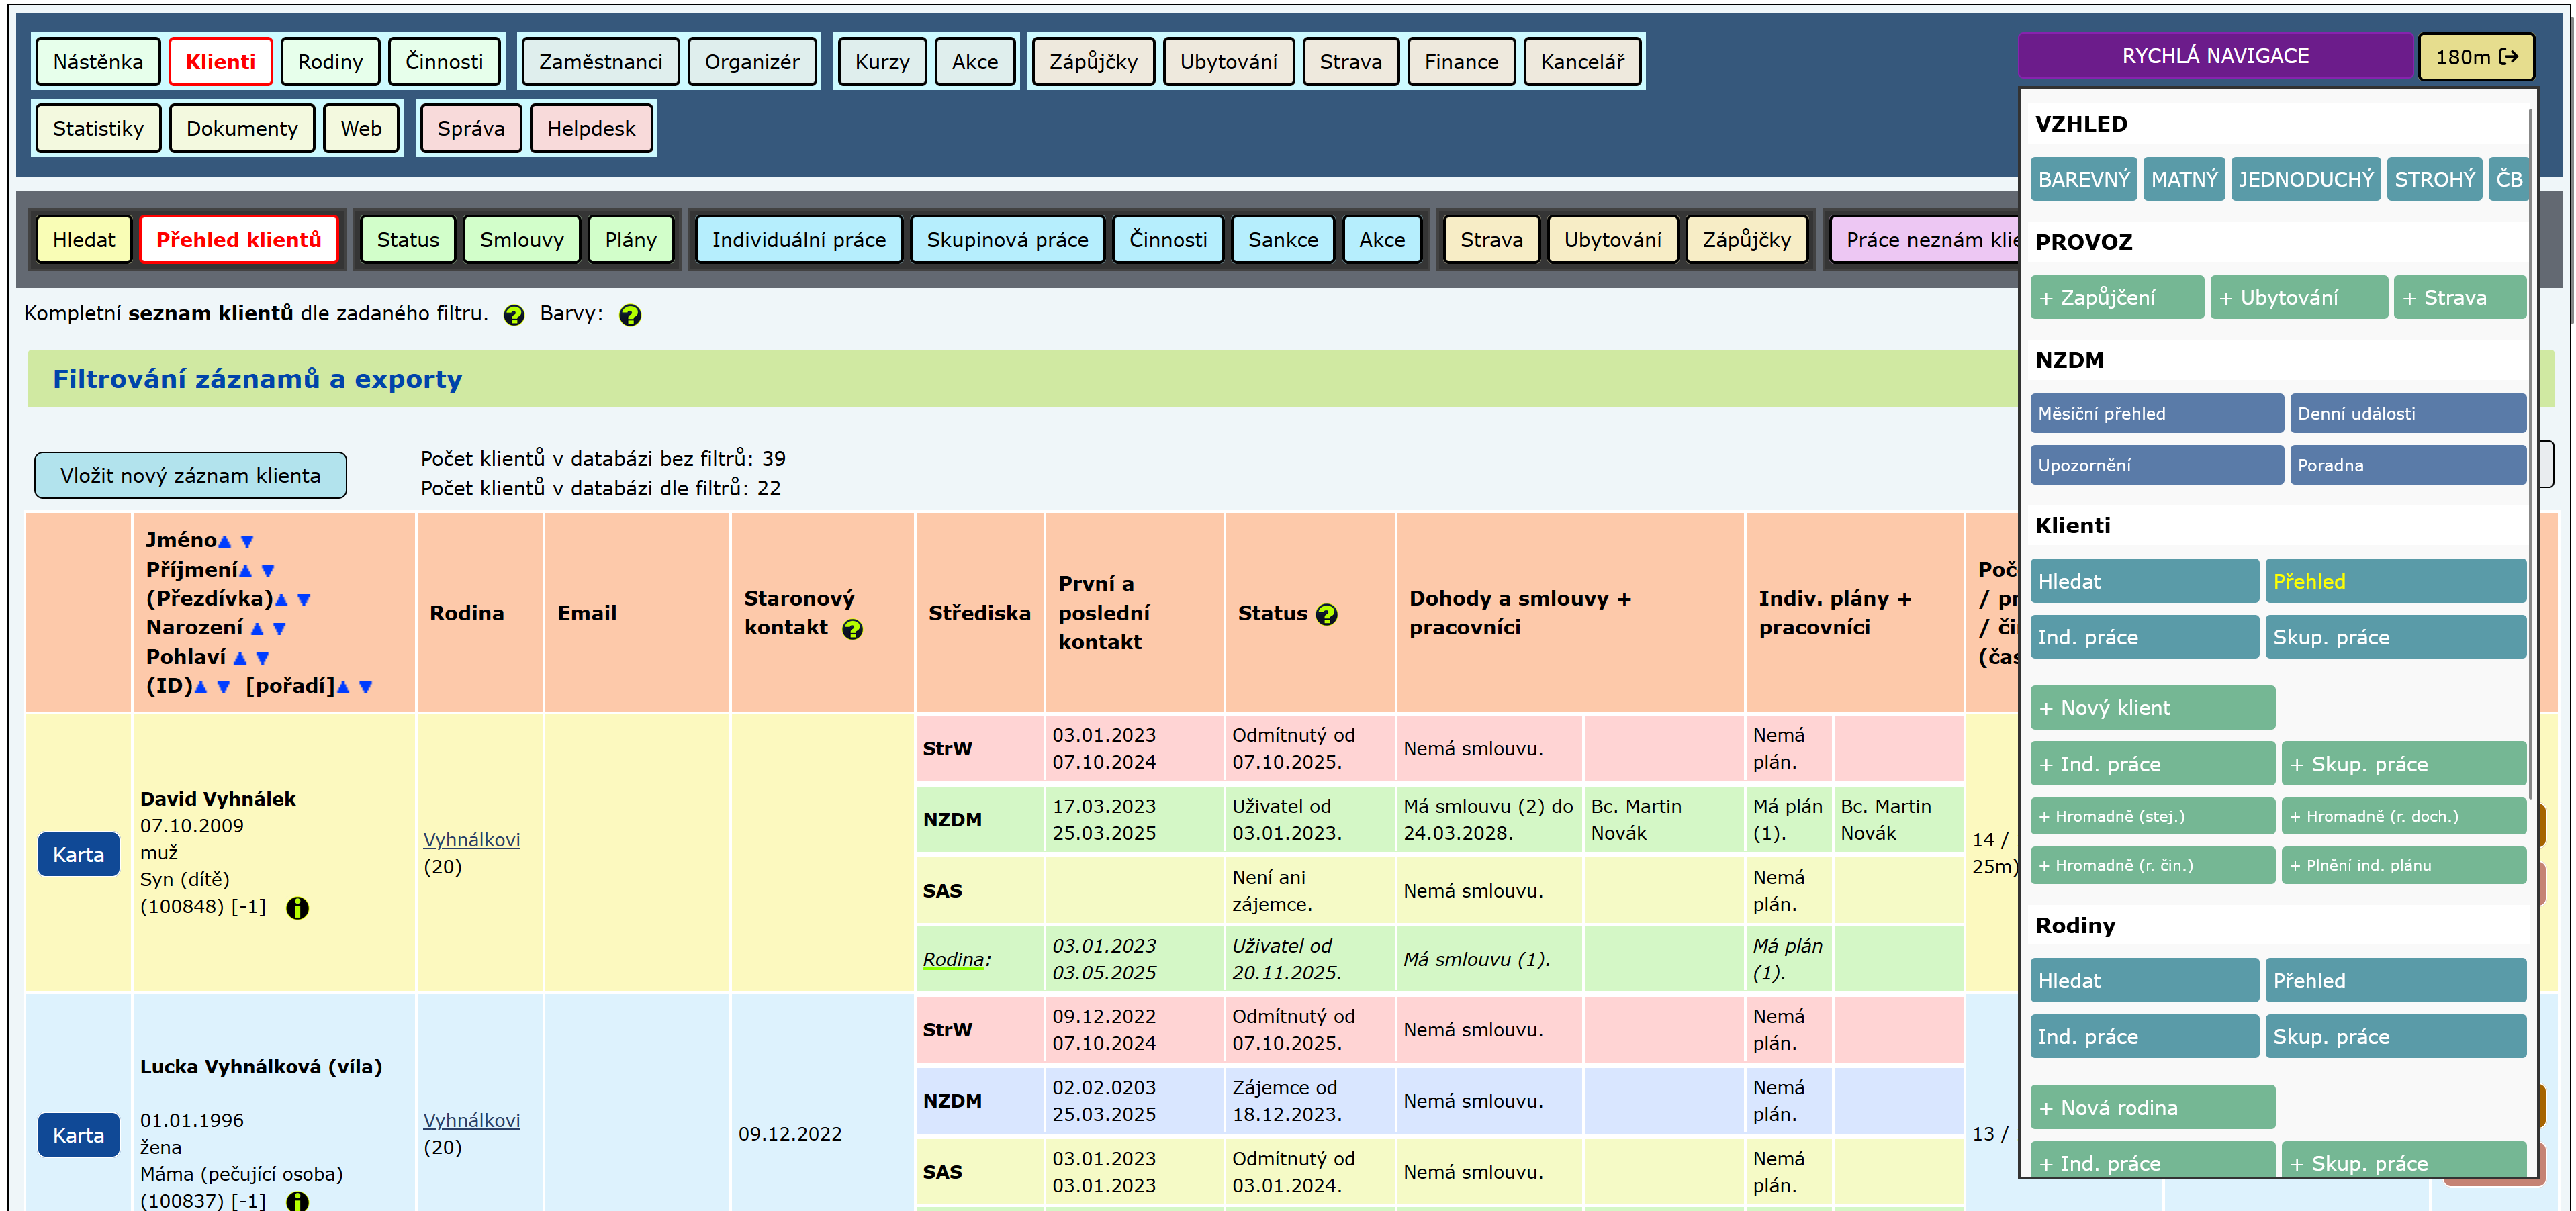
Task: Open Staronový kontakt help icon
Action: click(x=852, y=629)
